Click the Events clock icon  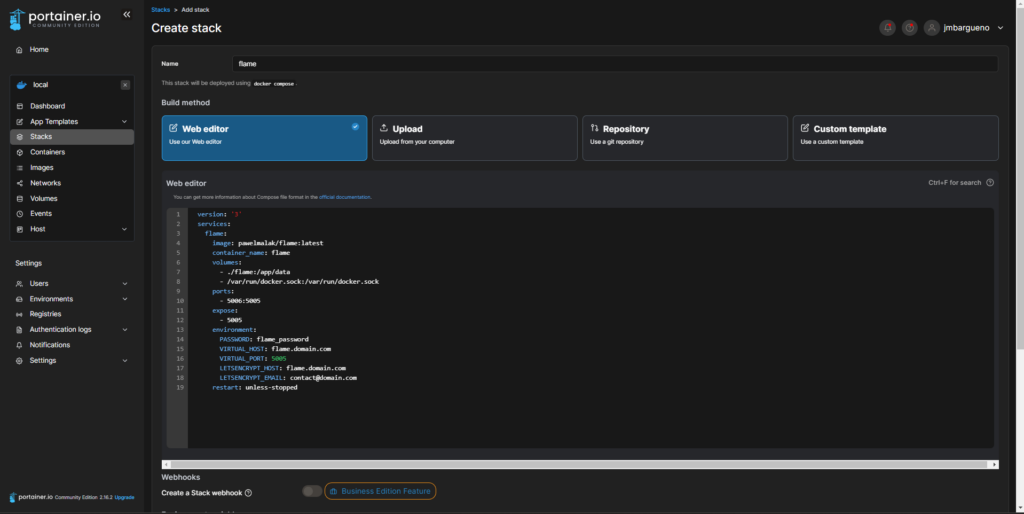click(x=20, y=214)
